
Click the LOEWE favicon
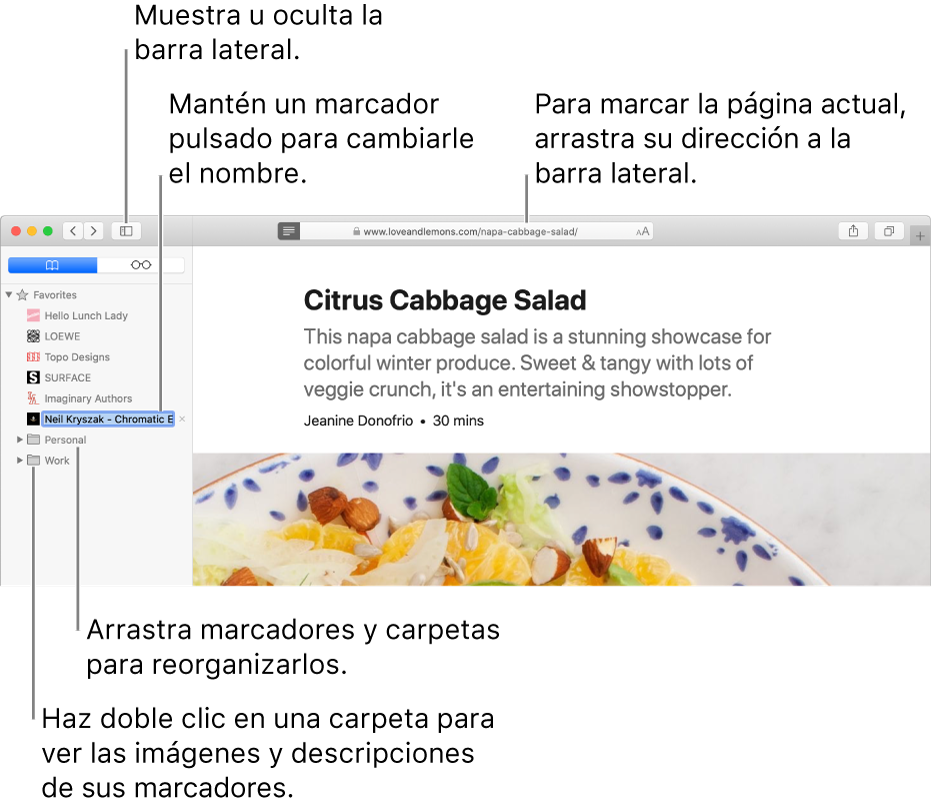[x=33, y=336]
